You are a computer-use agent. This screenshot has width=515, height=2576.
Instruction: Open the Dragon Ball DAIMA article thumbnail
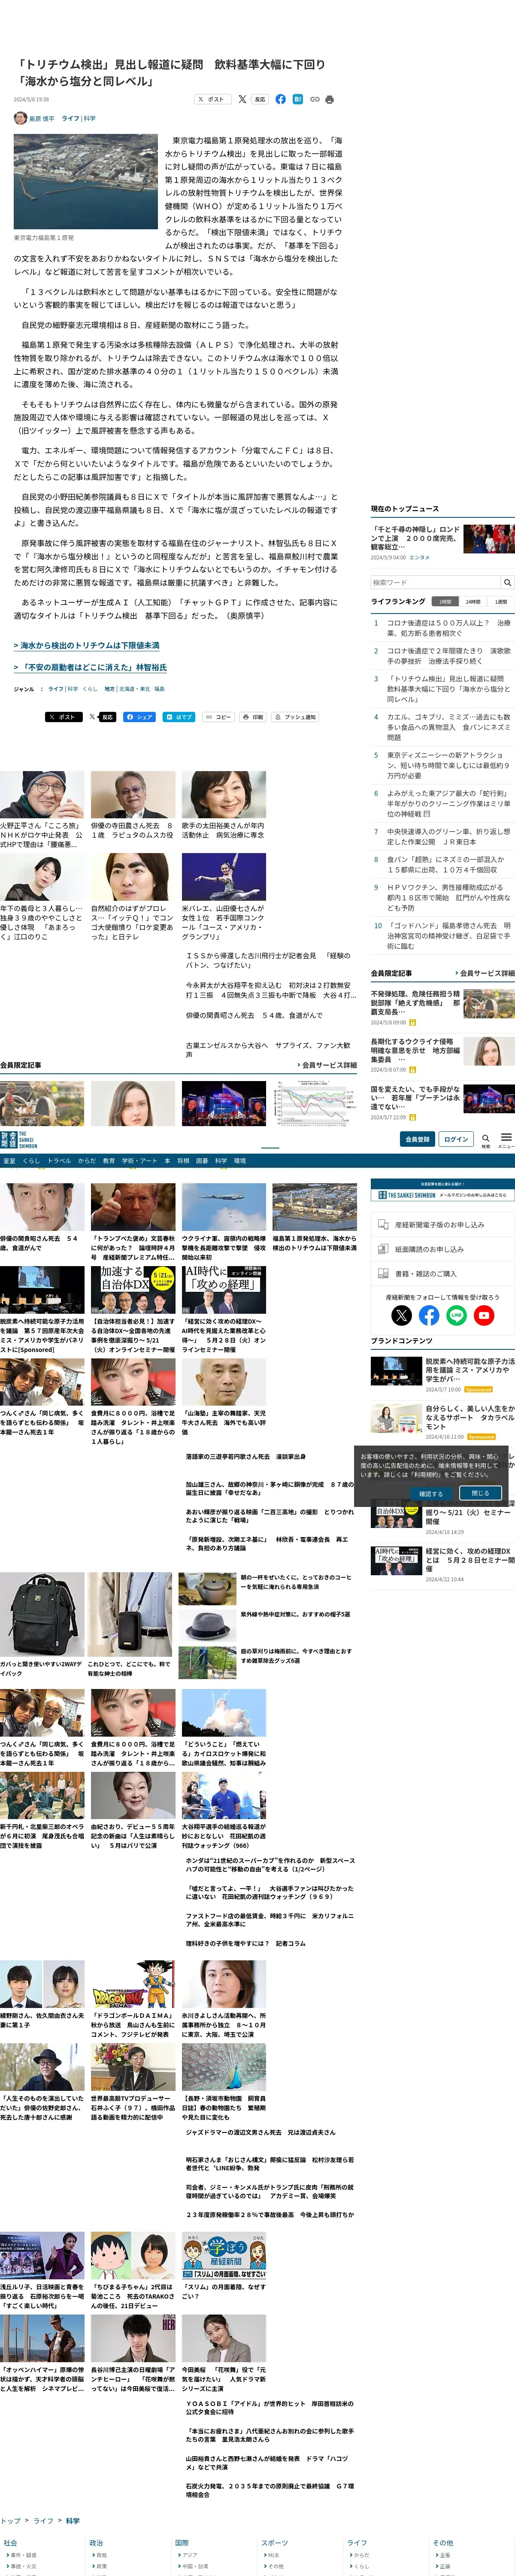click(133, 1983)
